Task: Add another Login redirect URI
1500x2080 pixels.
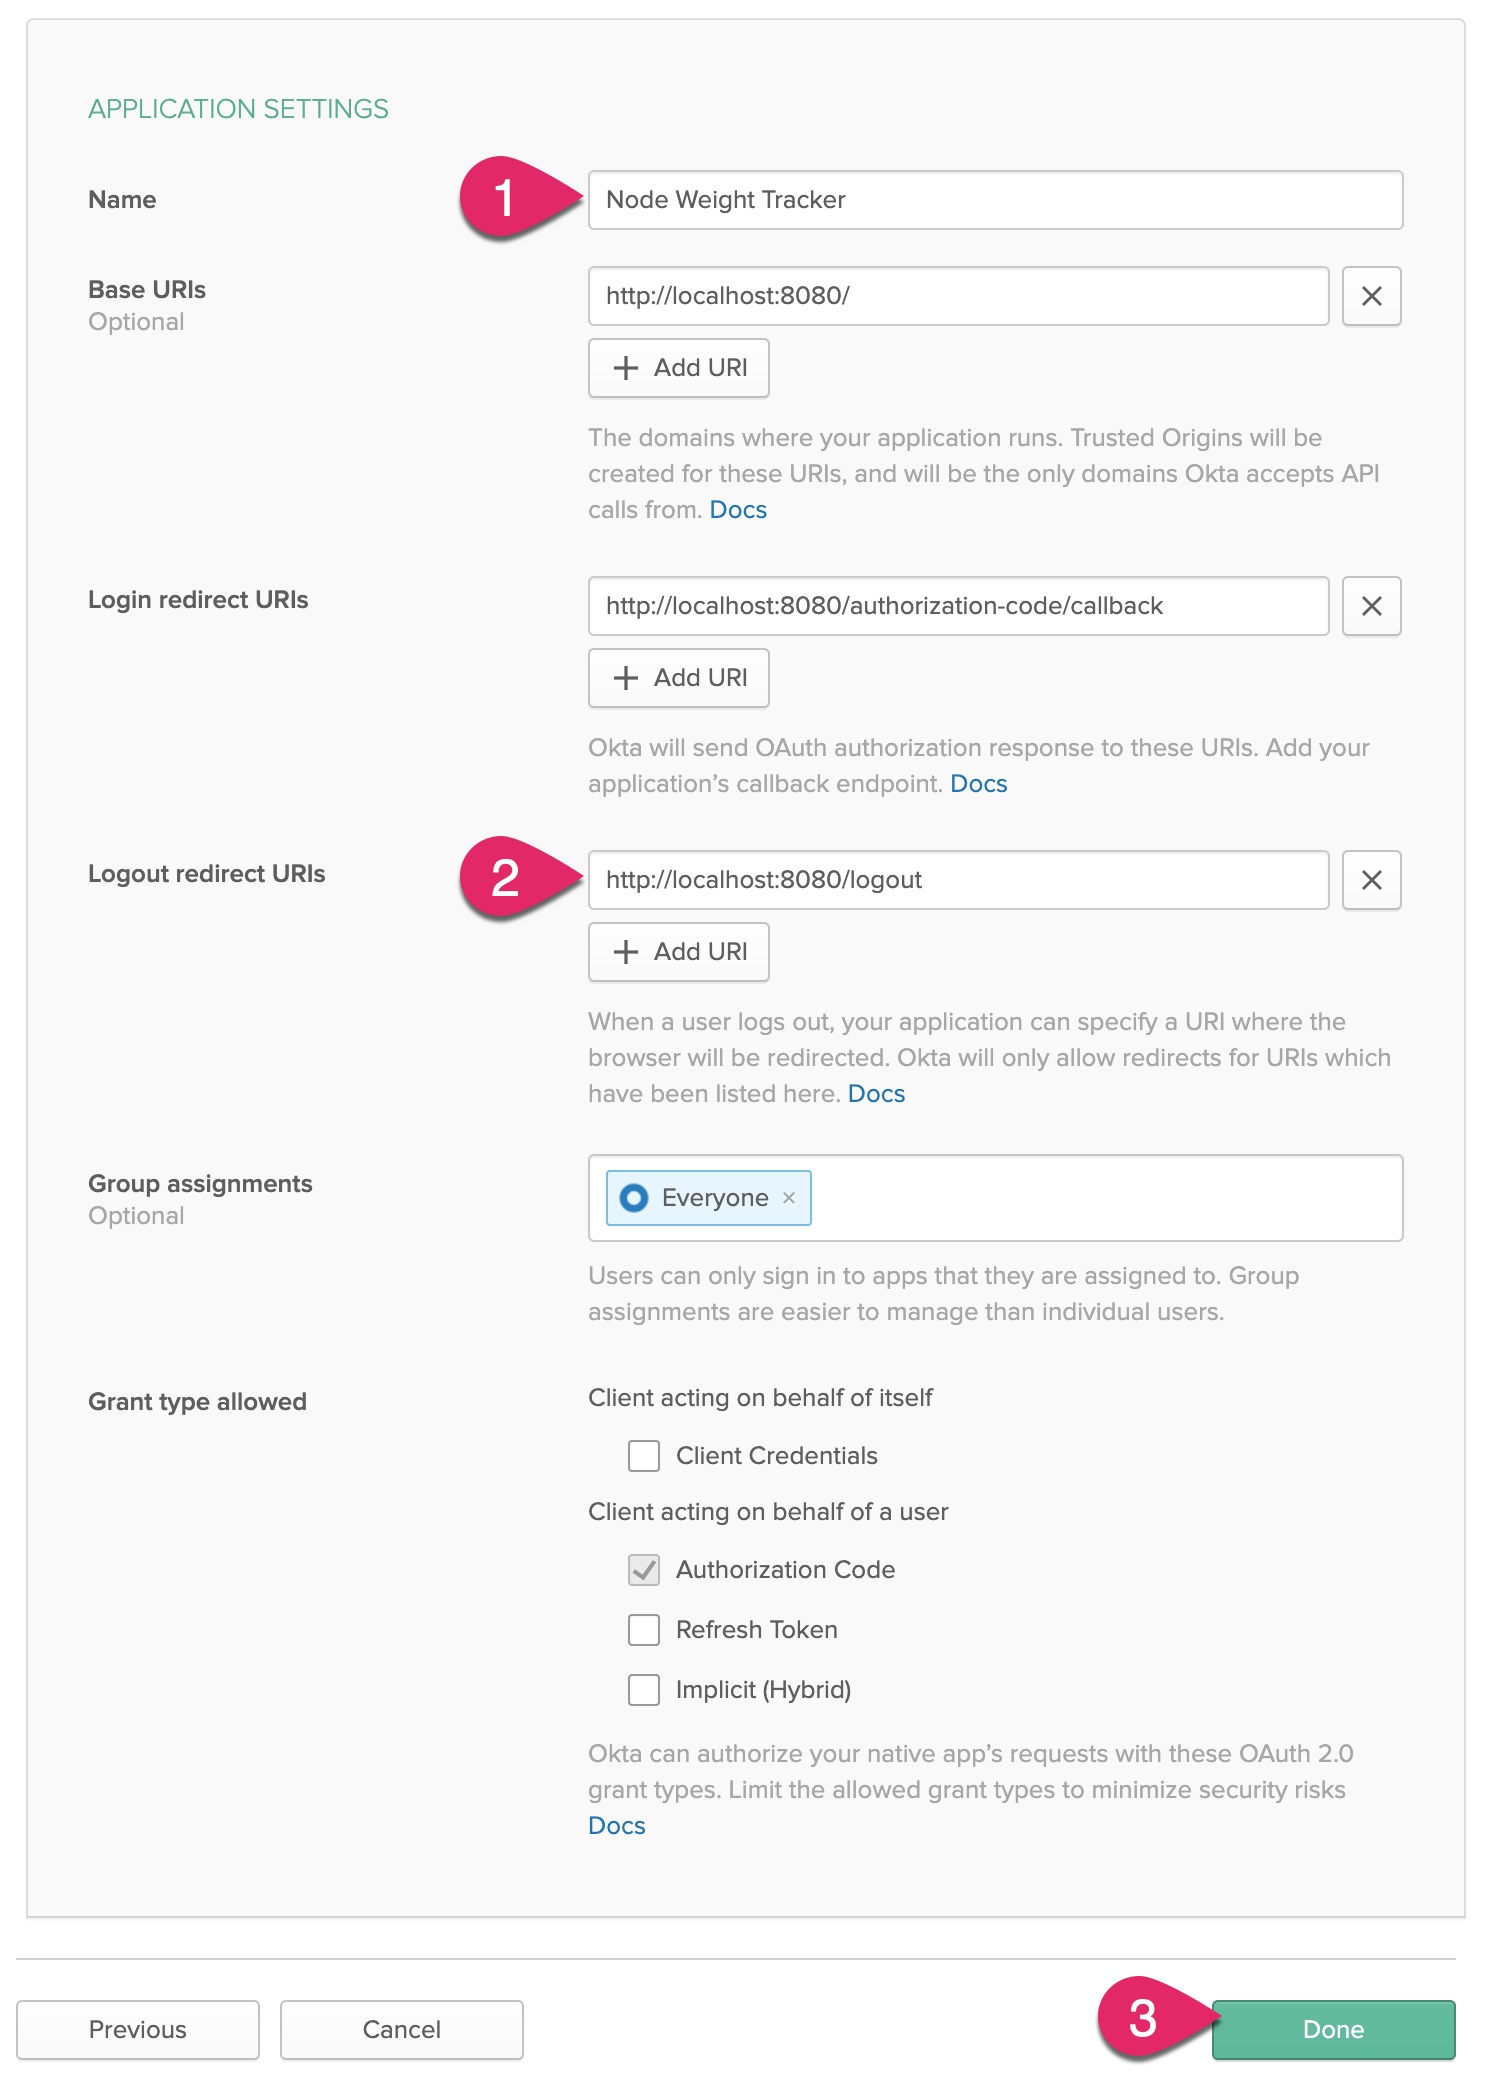Action: click(x=679, y=678)
